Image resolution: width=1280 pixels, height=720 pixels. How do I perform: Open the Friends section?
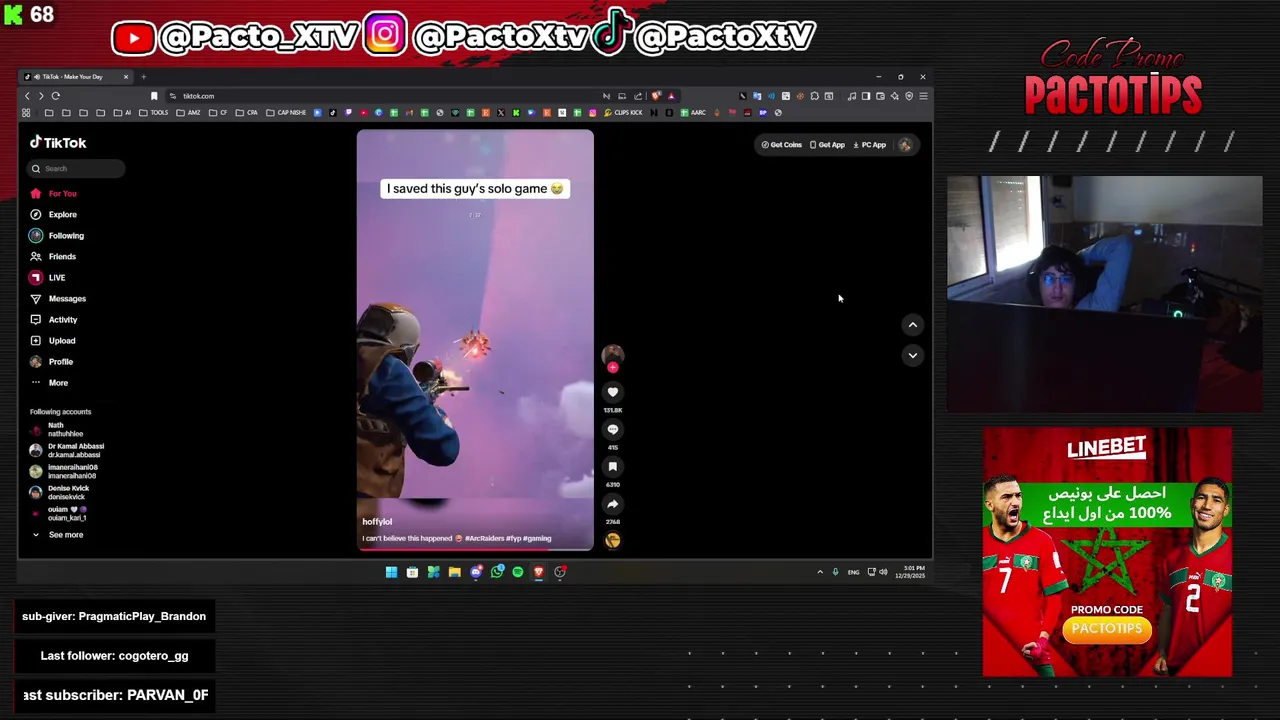[53, 256]
